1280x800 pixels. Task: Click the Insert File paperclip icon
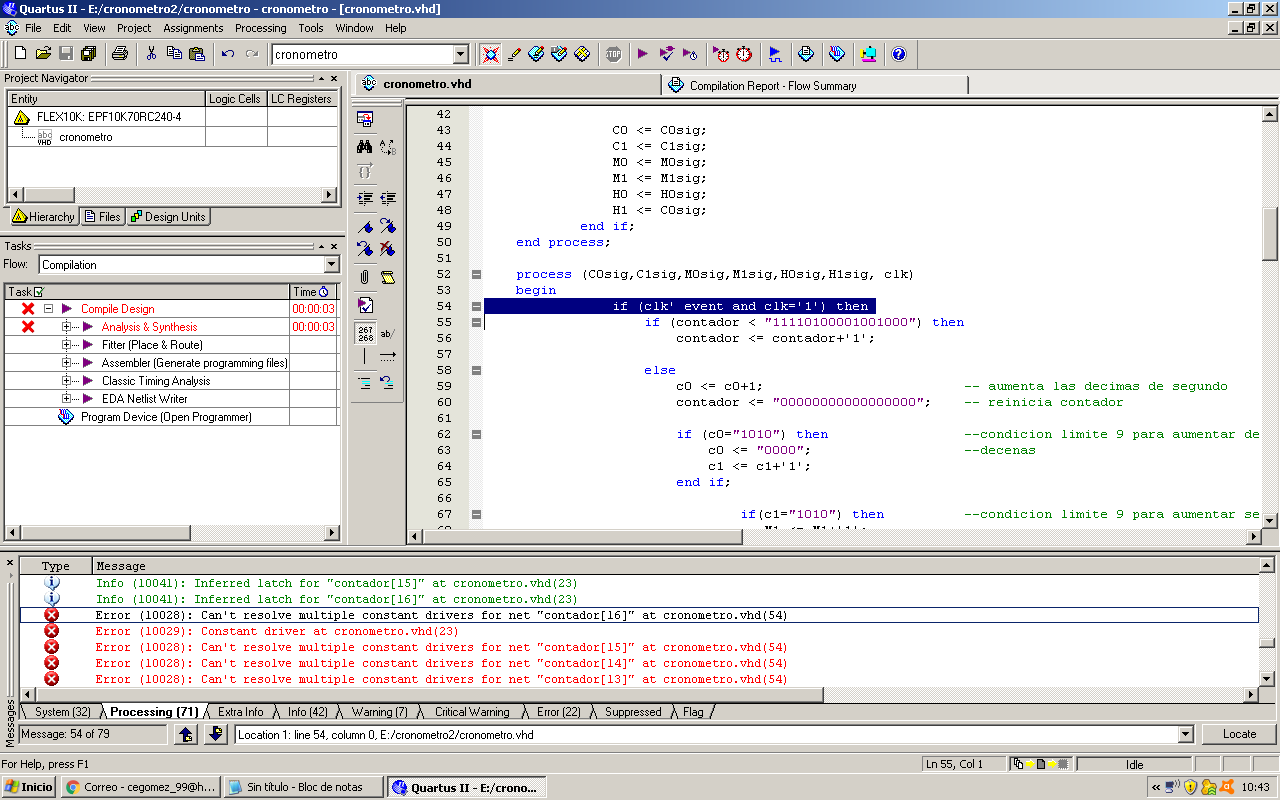coord(365,277)
